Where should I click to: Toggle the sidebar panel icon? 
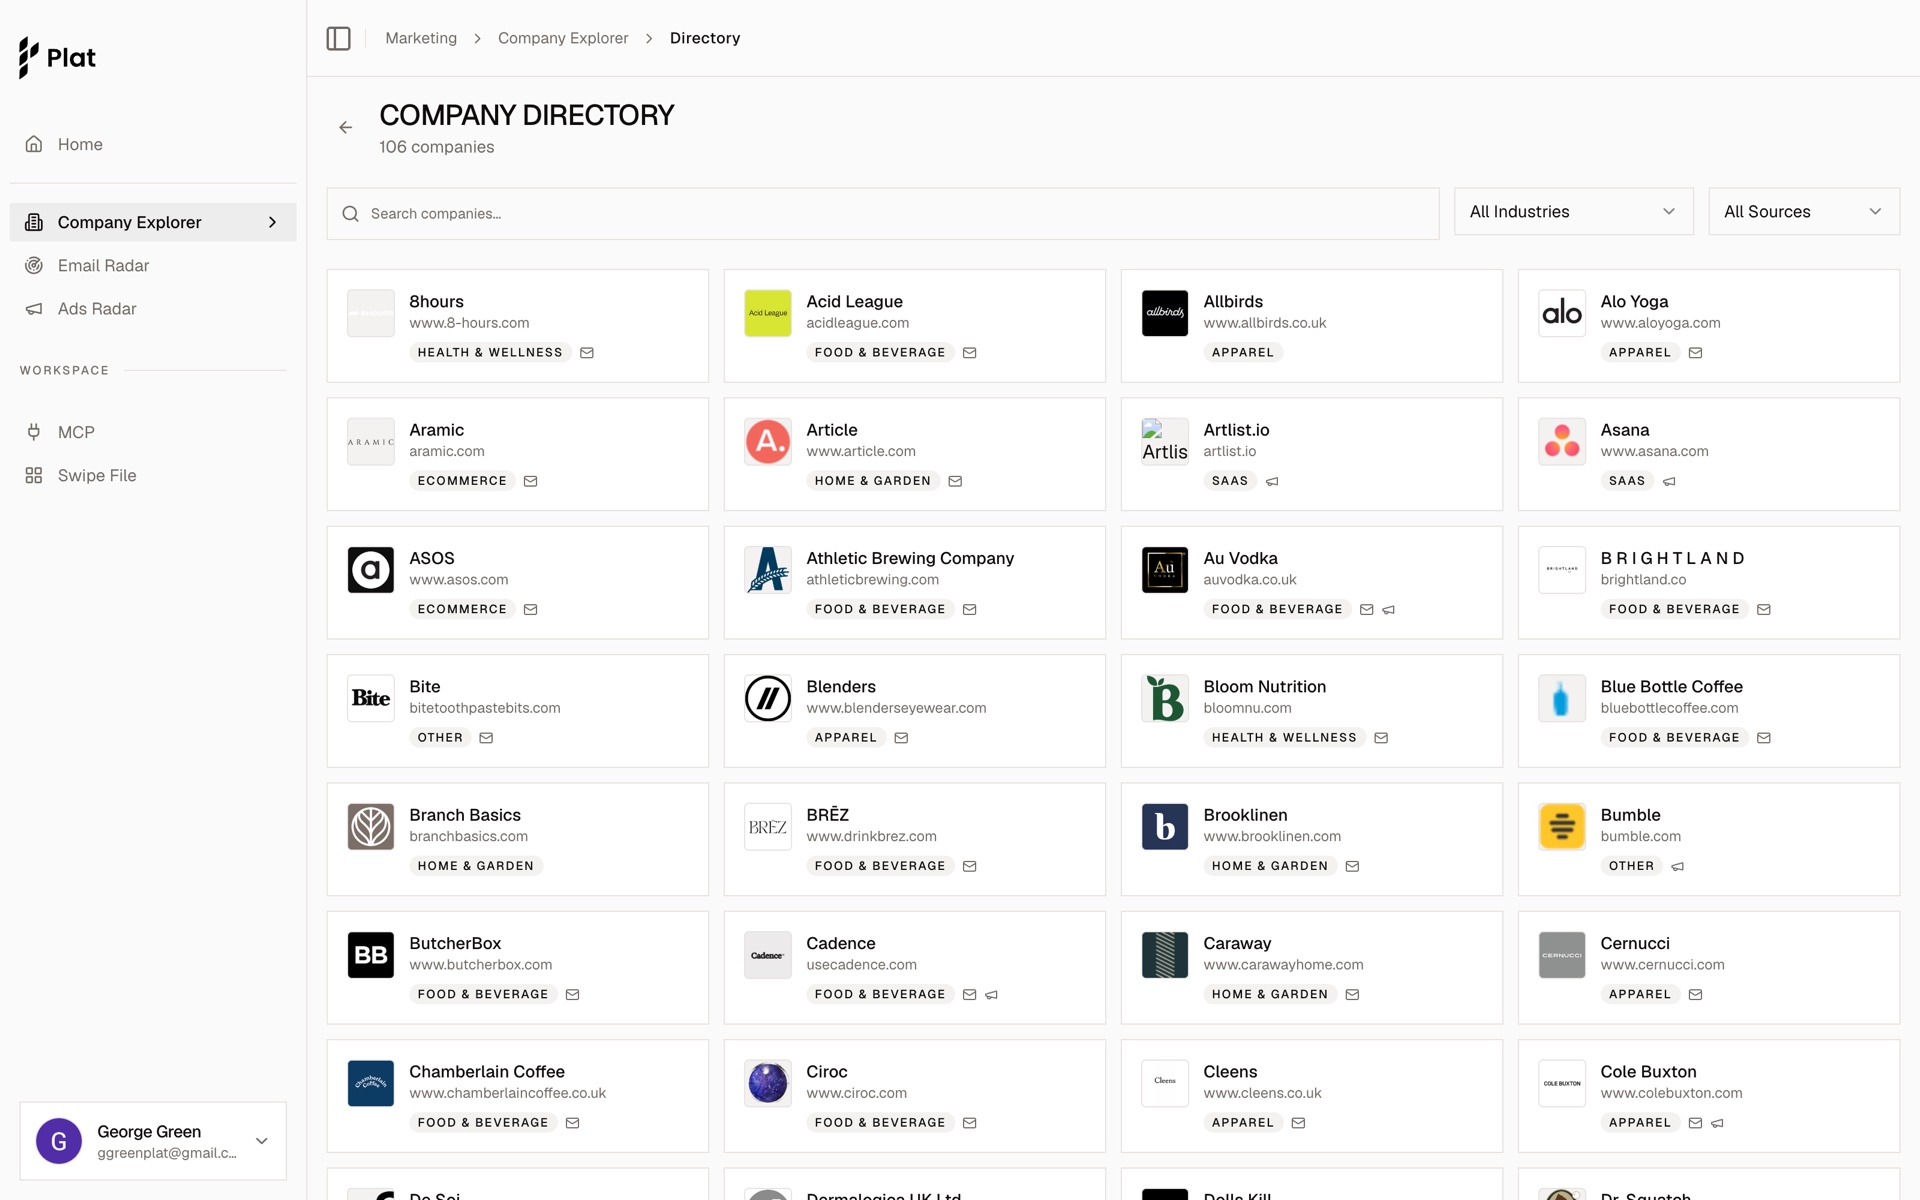pyautogui.click(x=338, y=38)
